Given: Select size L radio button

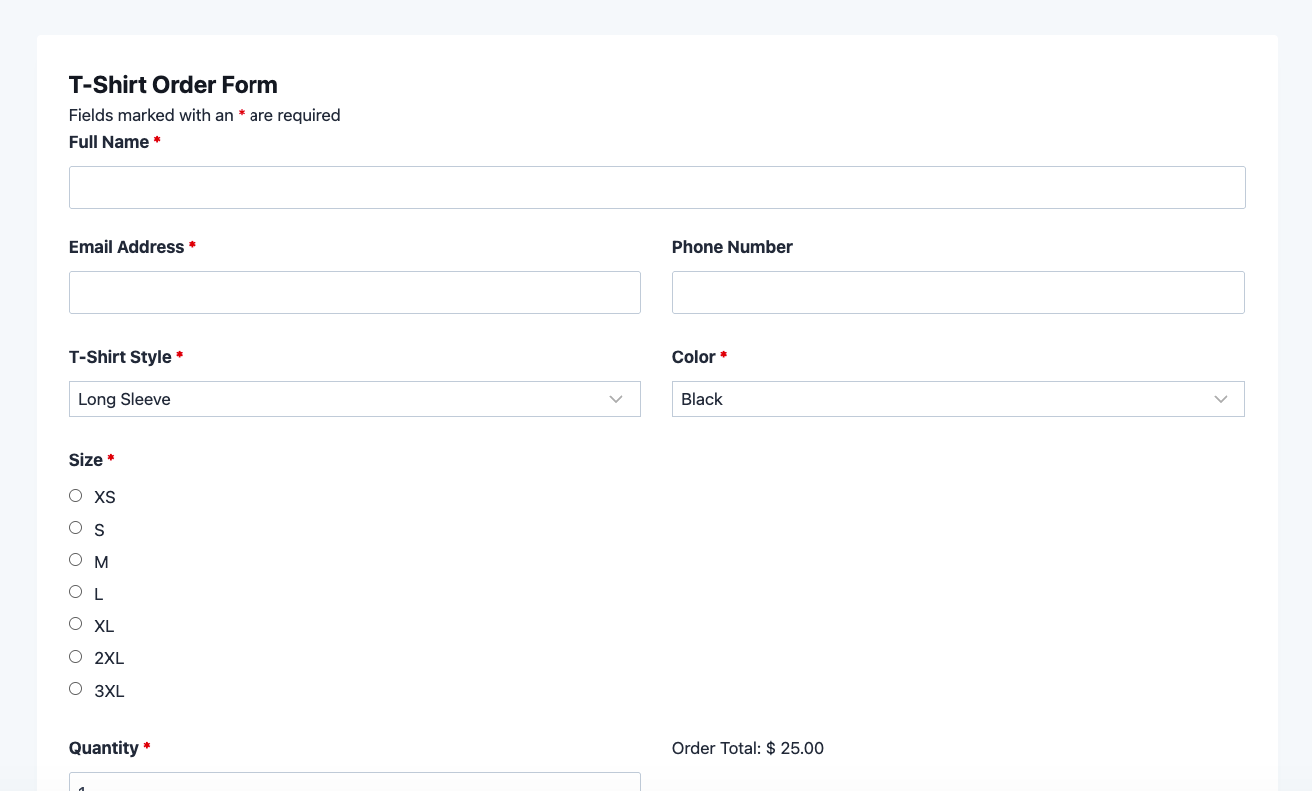Looking at the screenshot, I should click(76, 592).
